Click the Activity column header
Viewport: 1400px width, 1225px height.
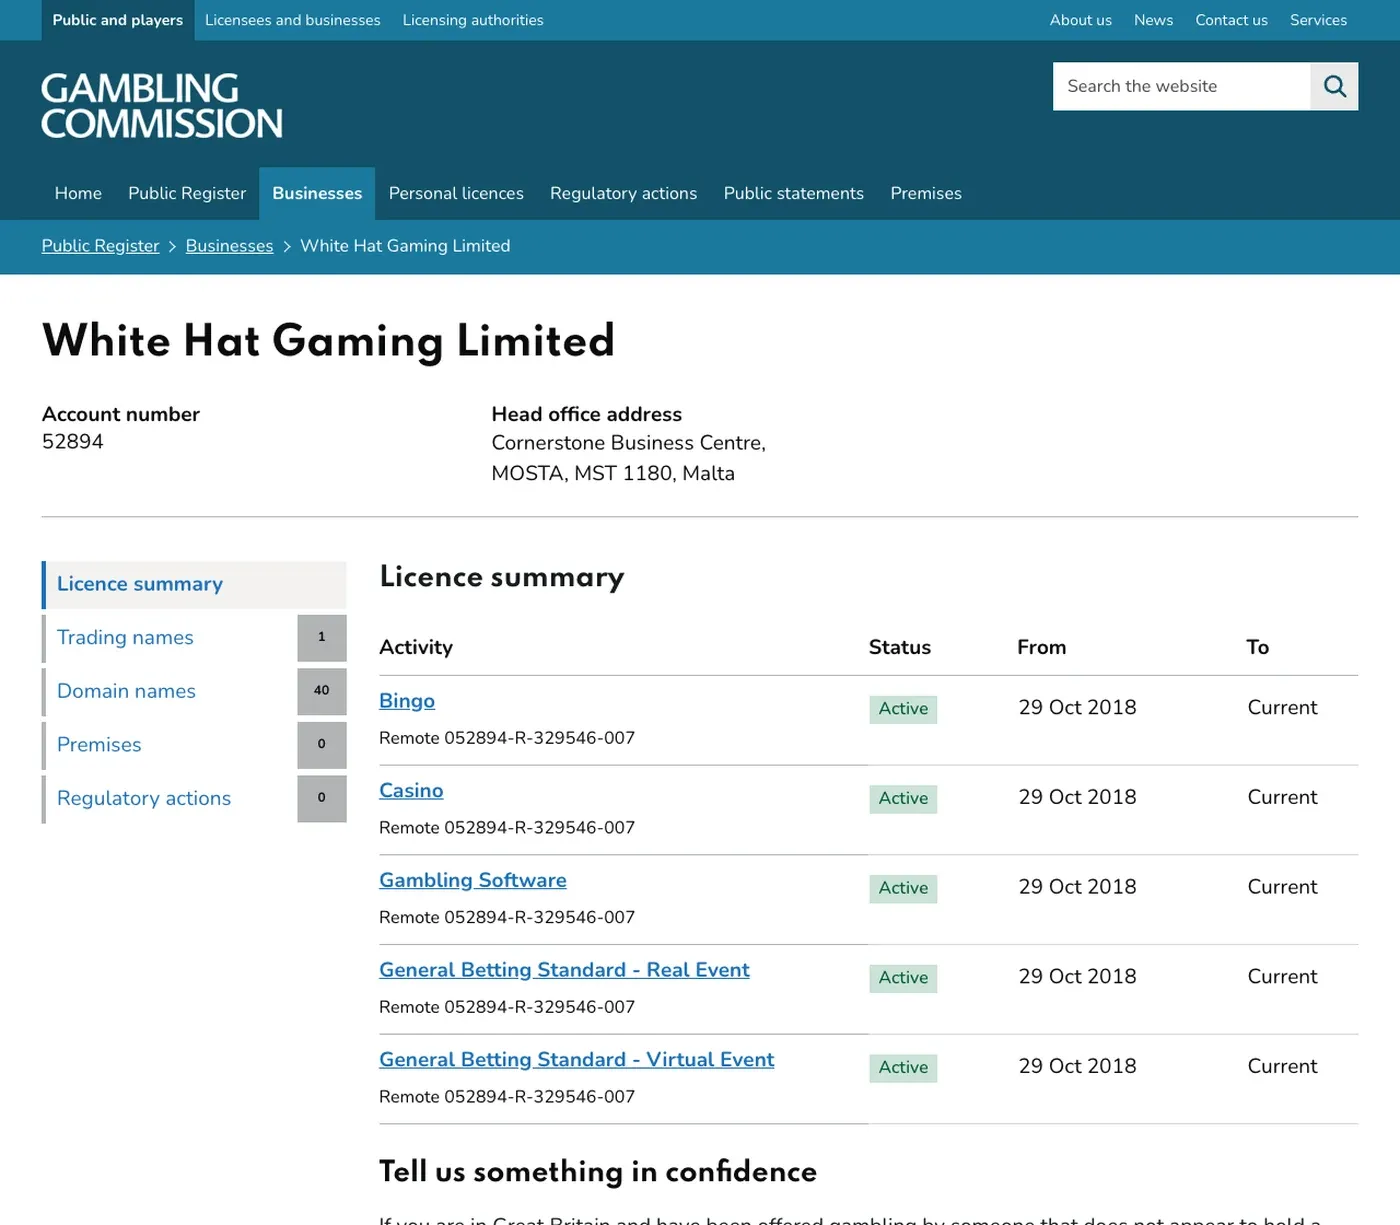tap(416, 648)
